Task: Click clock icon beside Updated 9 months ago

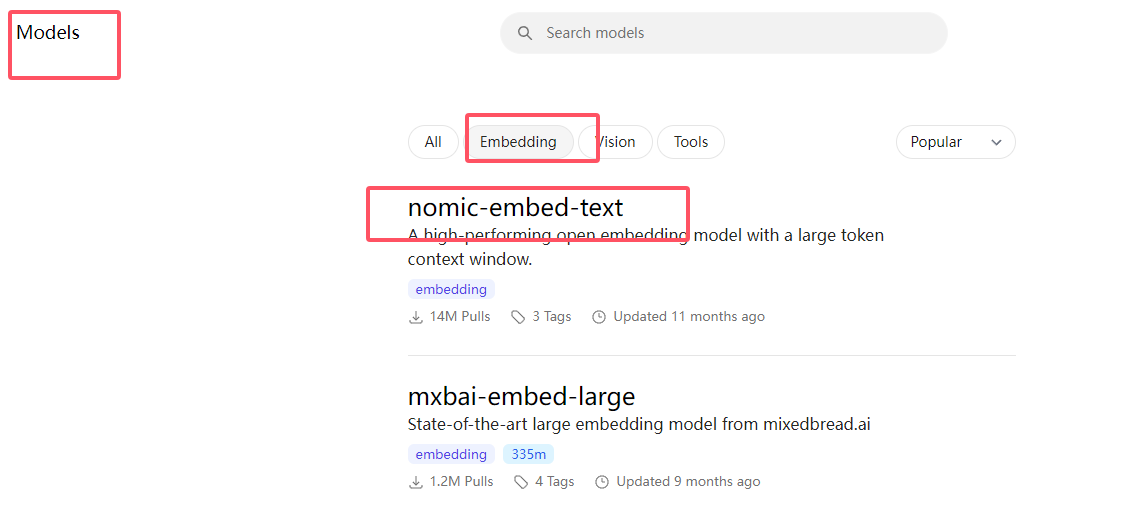Action: (603, 482)
